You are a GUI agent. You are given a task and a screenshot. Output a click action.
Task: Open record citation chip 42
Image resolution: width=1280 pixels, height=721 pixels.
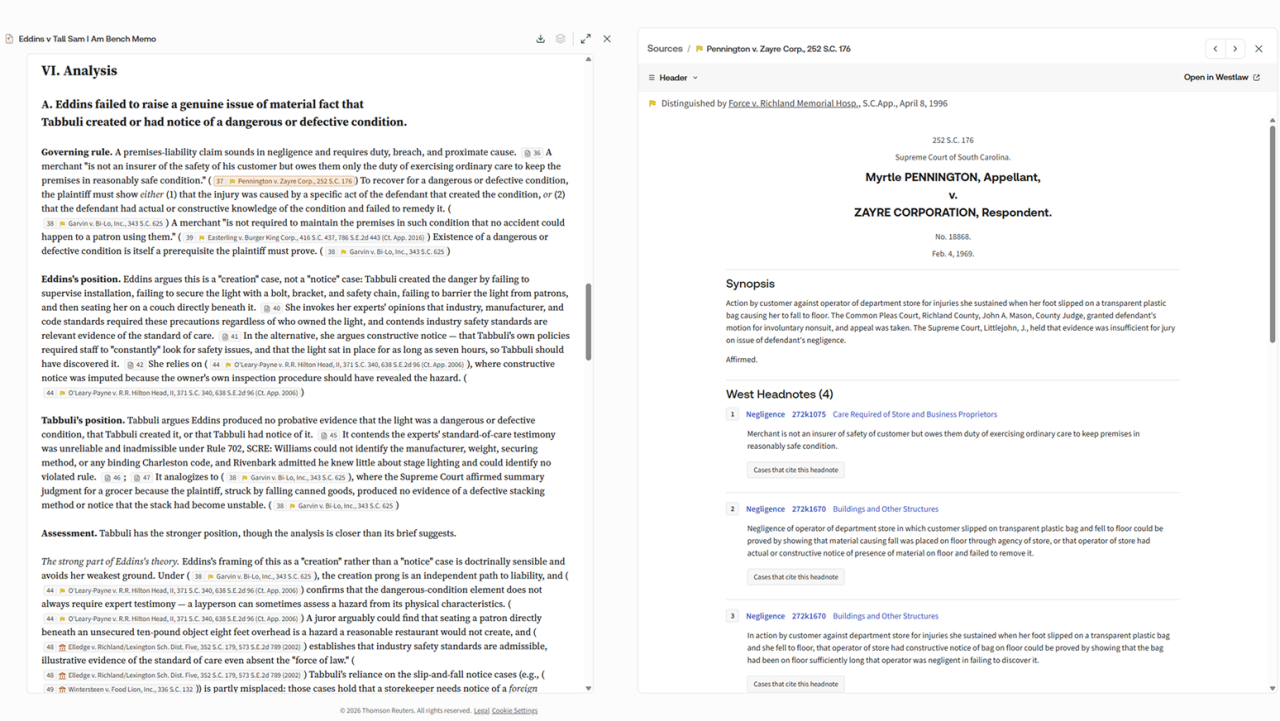click(x=136, y=365)
